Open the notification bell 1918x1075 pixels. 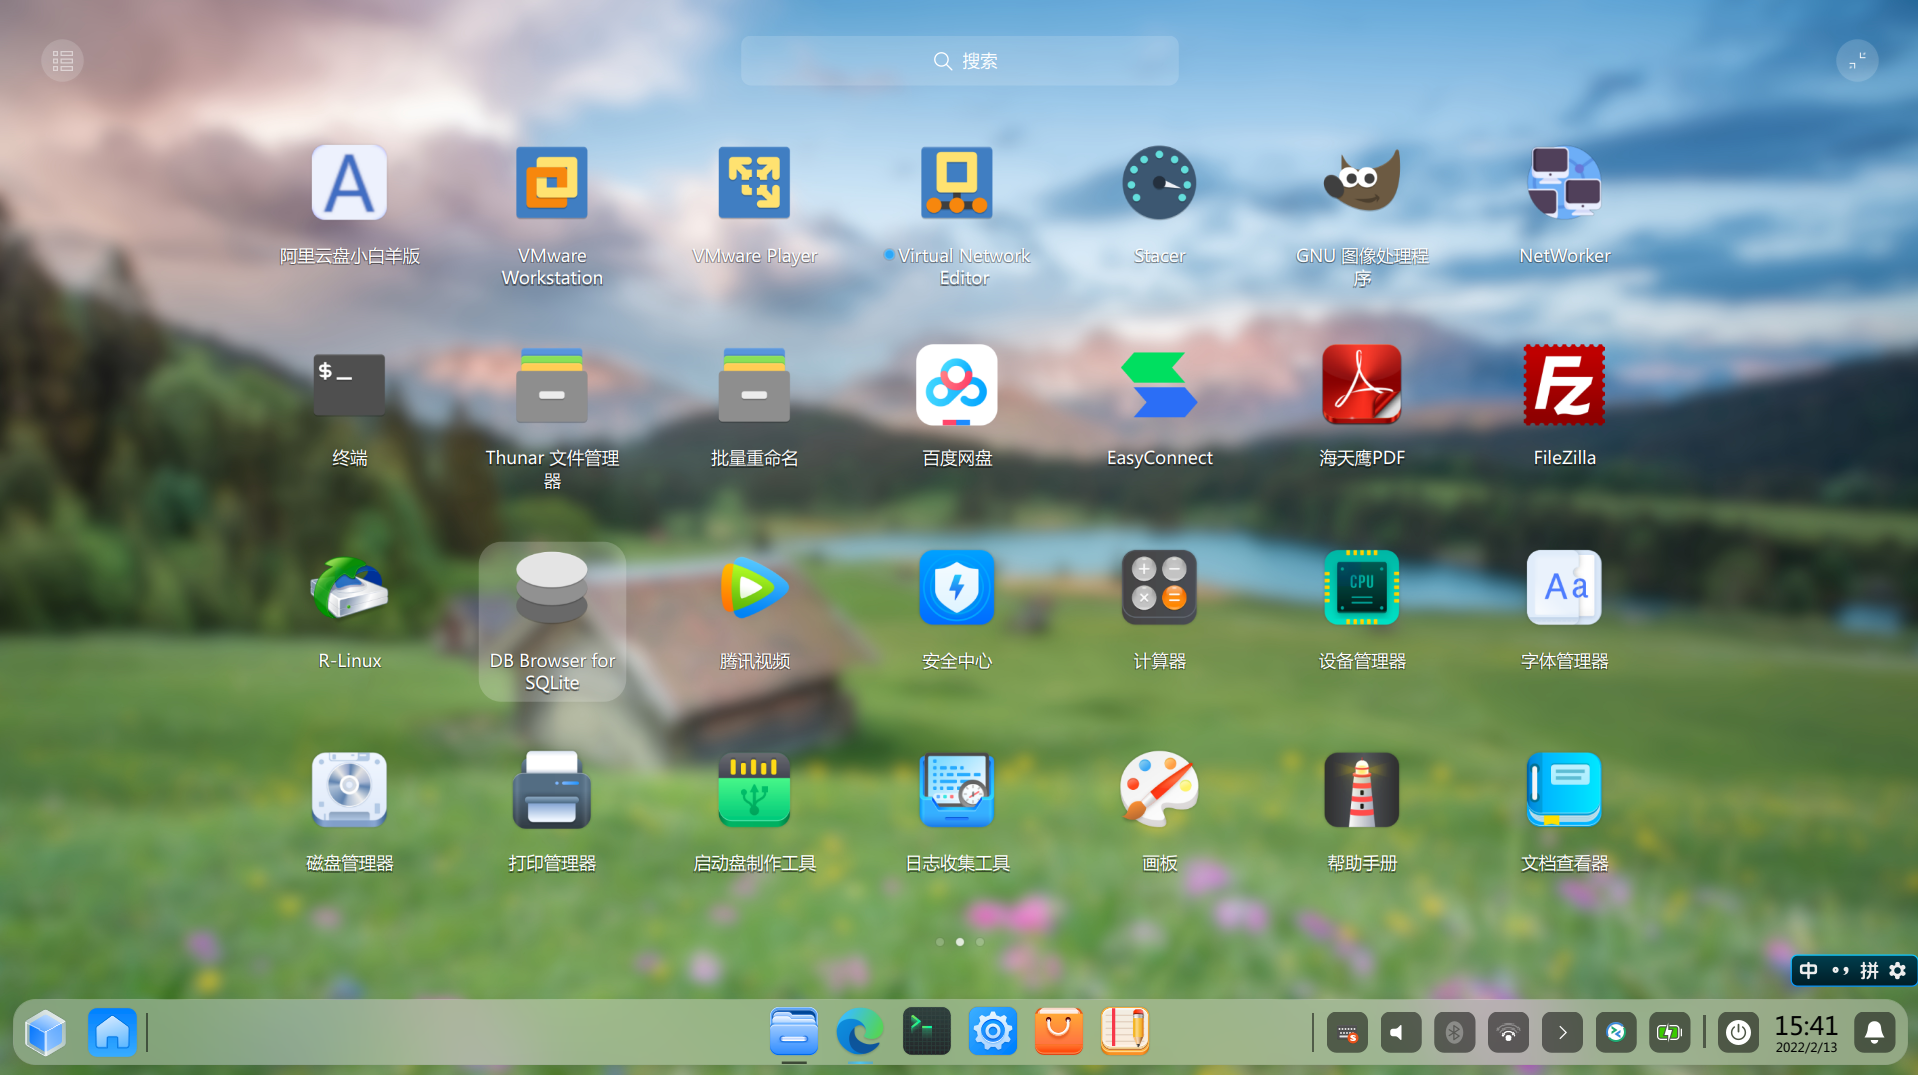(x=1875, y=1033)
